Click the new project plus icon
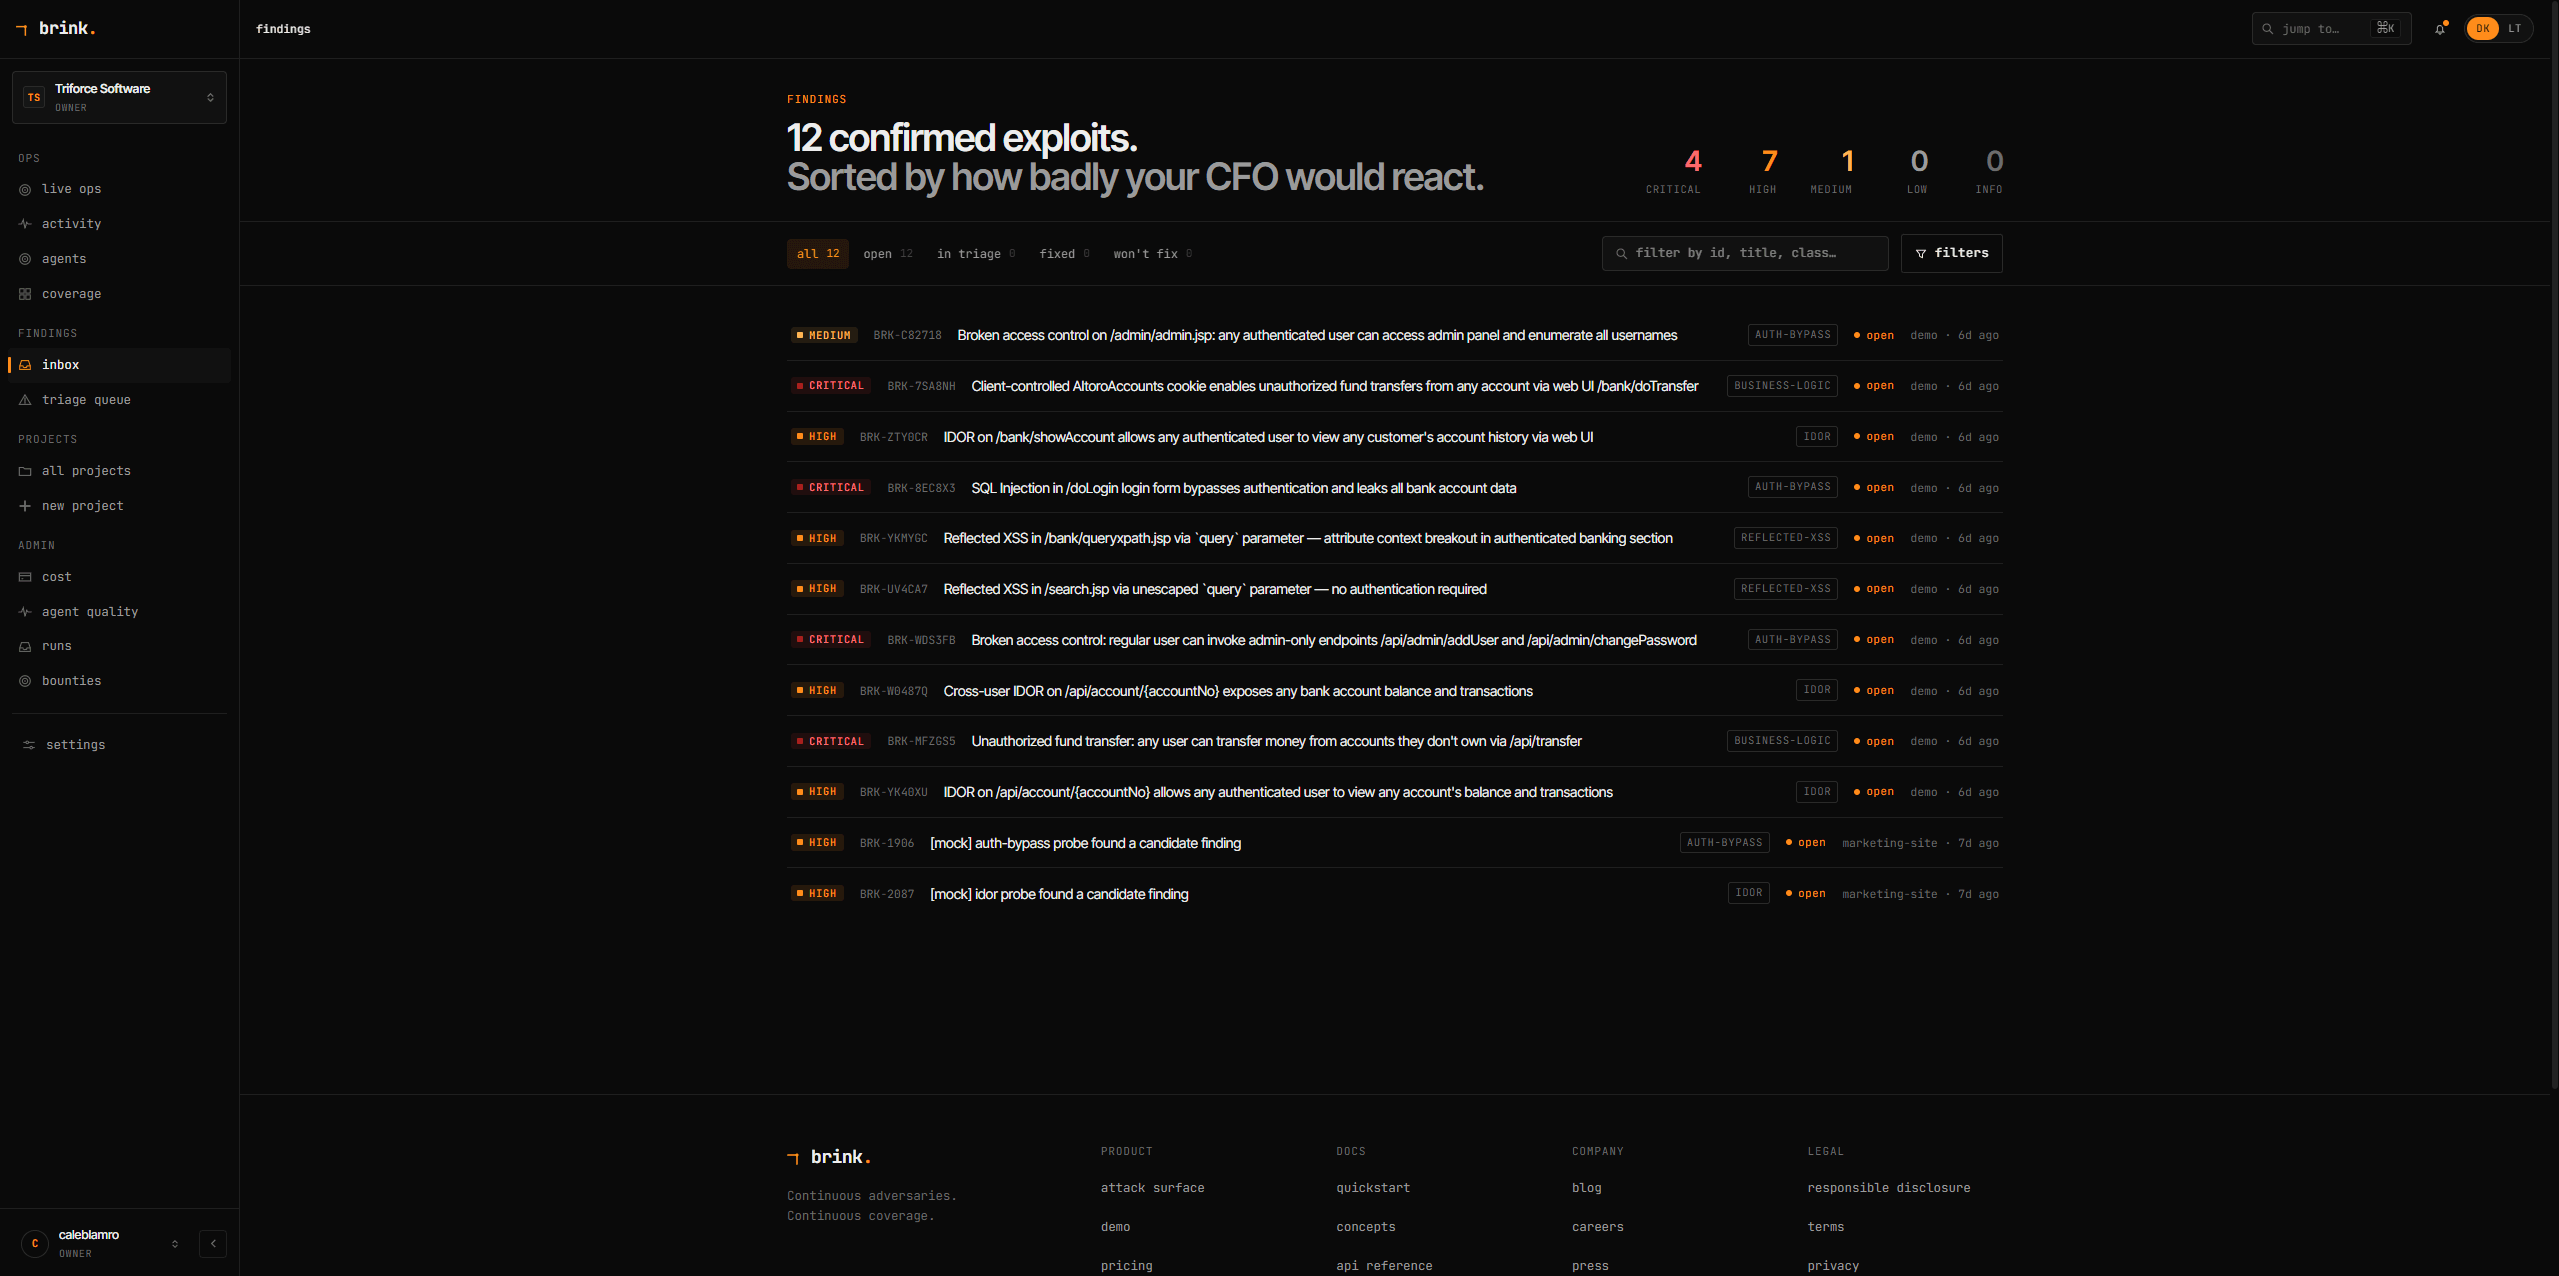 (25, 506)
